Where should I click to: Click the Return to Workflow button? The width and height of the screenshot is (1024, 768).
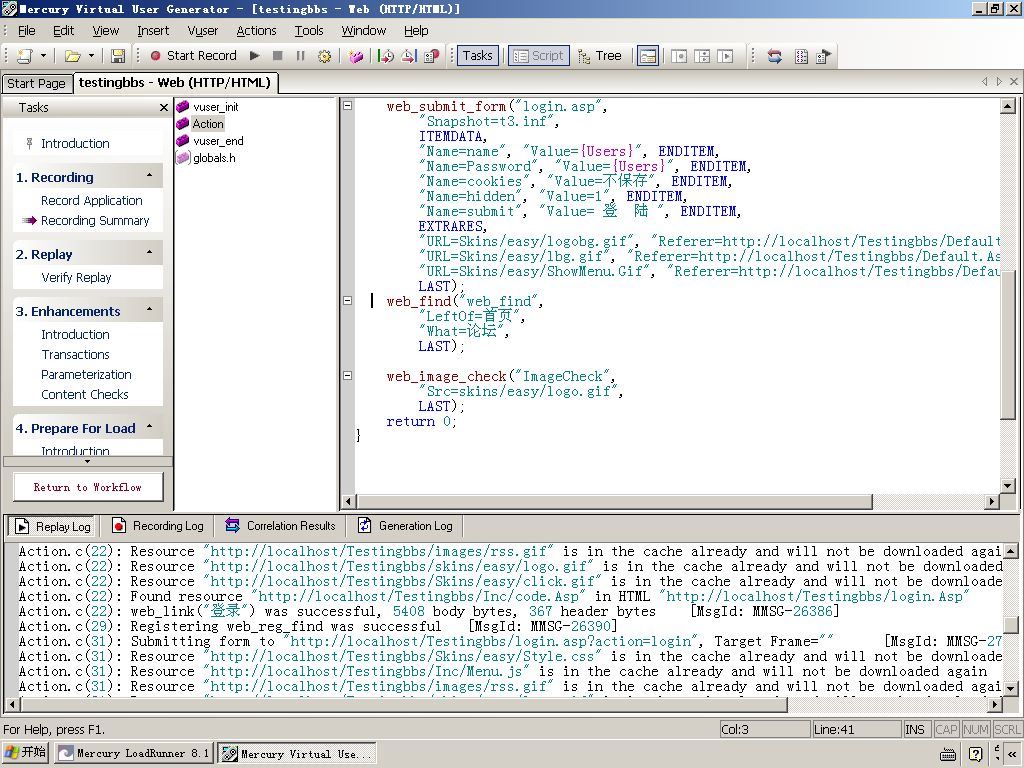pyautogui.click(x=88, y=487)
